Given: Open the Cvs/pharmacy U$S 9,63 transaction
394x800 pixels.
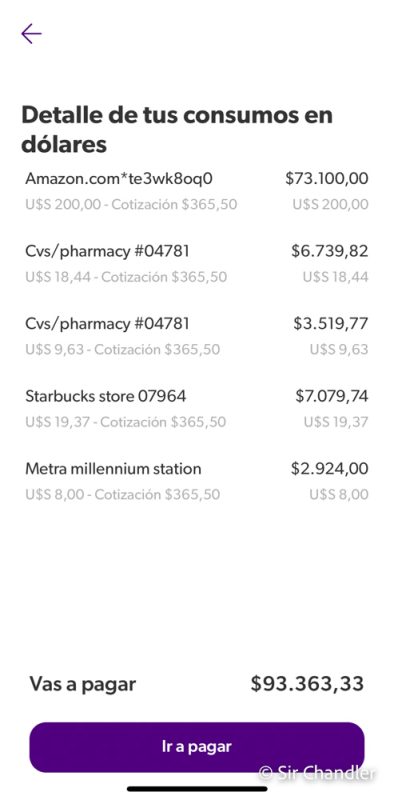Looking at the screenshot, I should 196,336.
